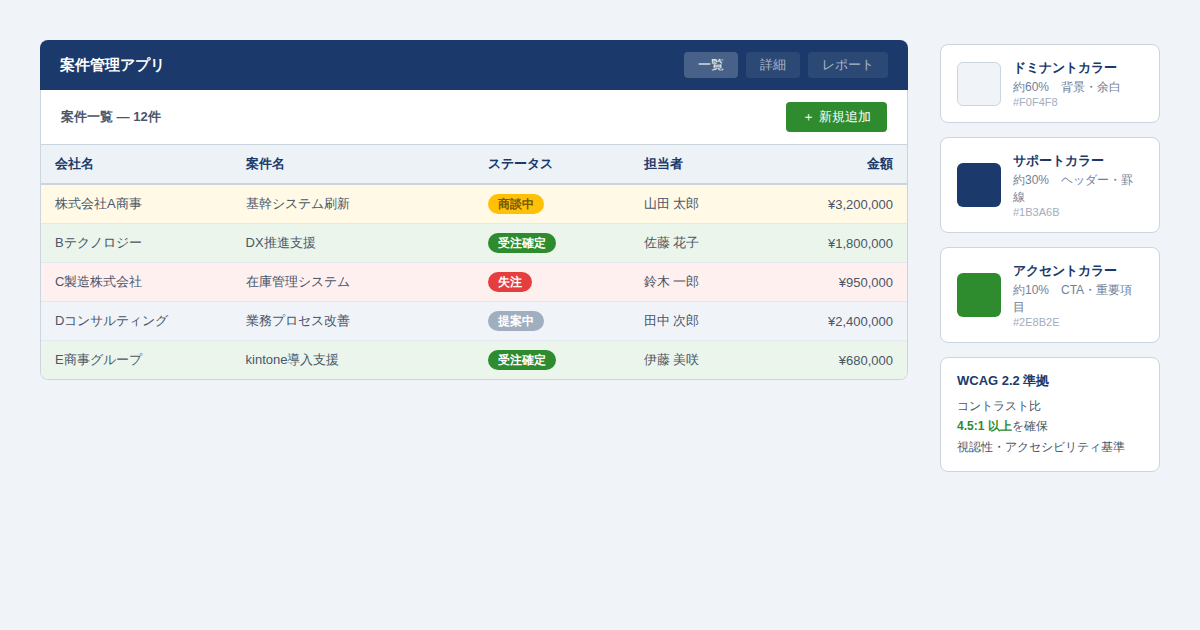
Task: Click the 業務プロセス改善 project name
Action: coord(298,321)
